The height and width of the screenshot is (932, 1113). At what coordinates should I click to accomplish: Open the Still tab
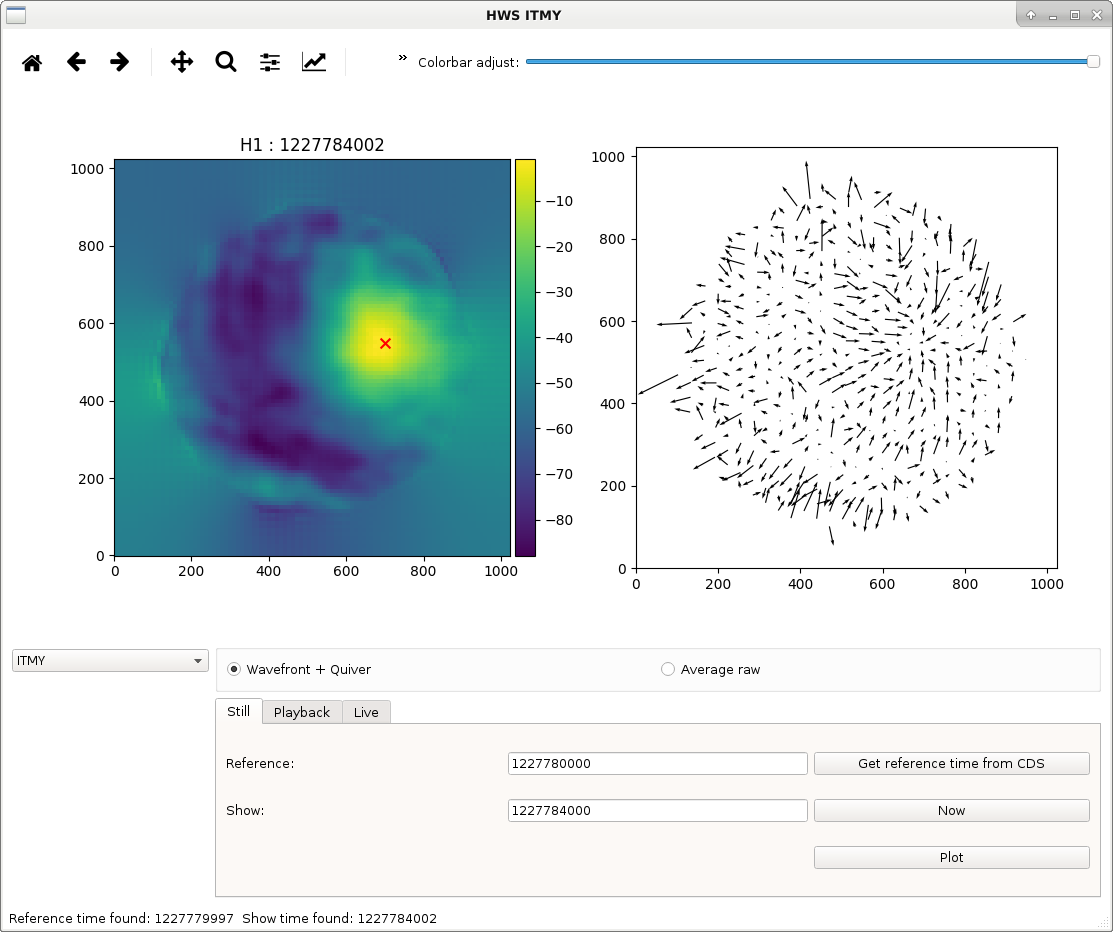click(x=238, y=711)
